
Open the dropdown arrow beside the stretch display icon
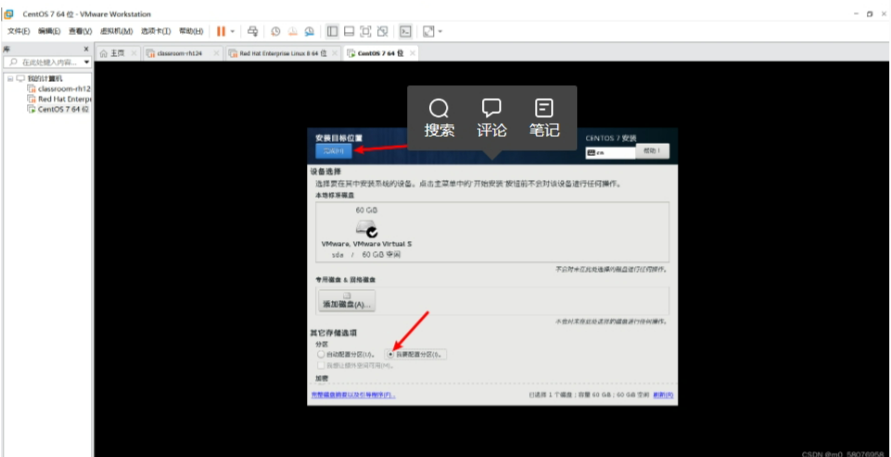(440, 31)
